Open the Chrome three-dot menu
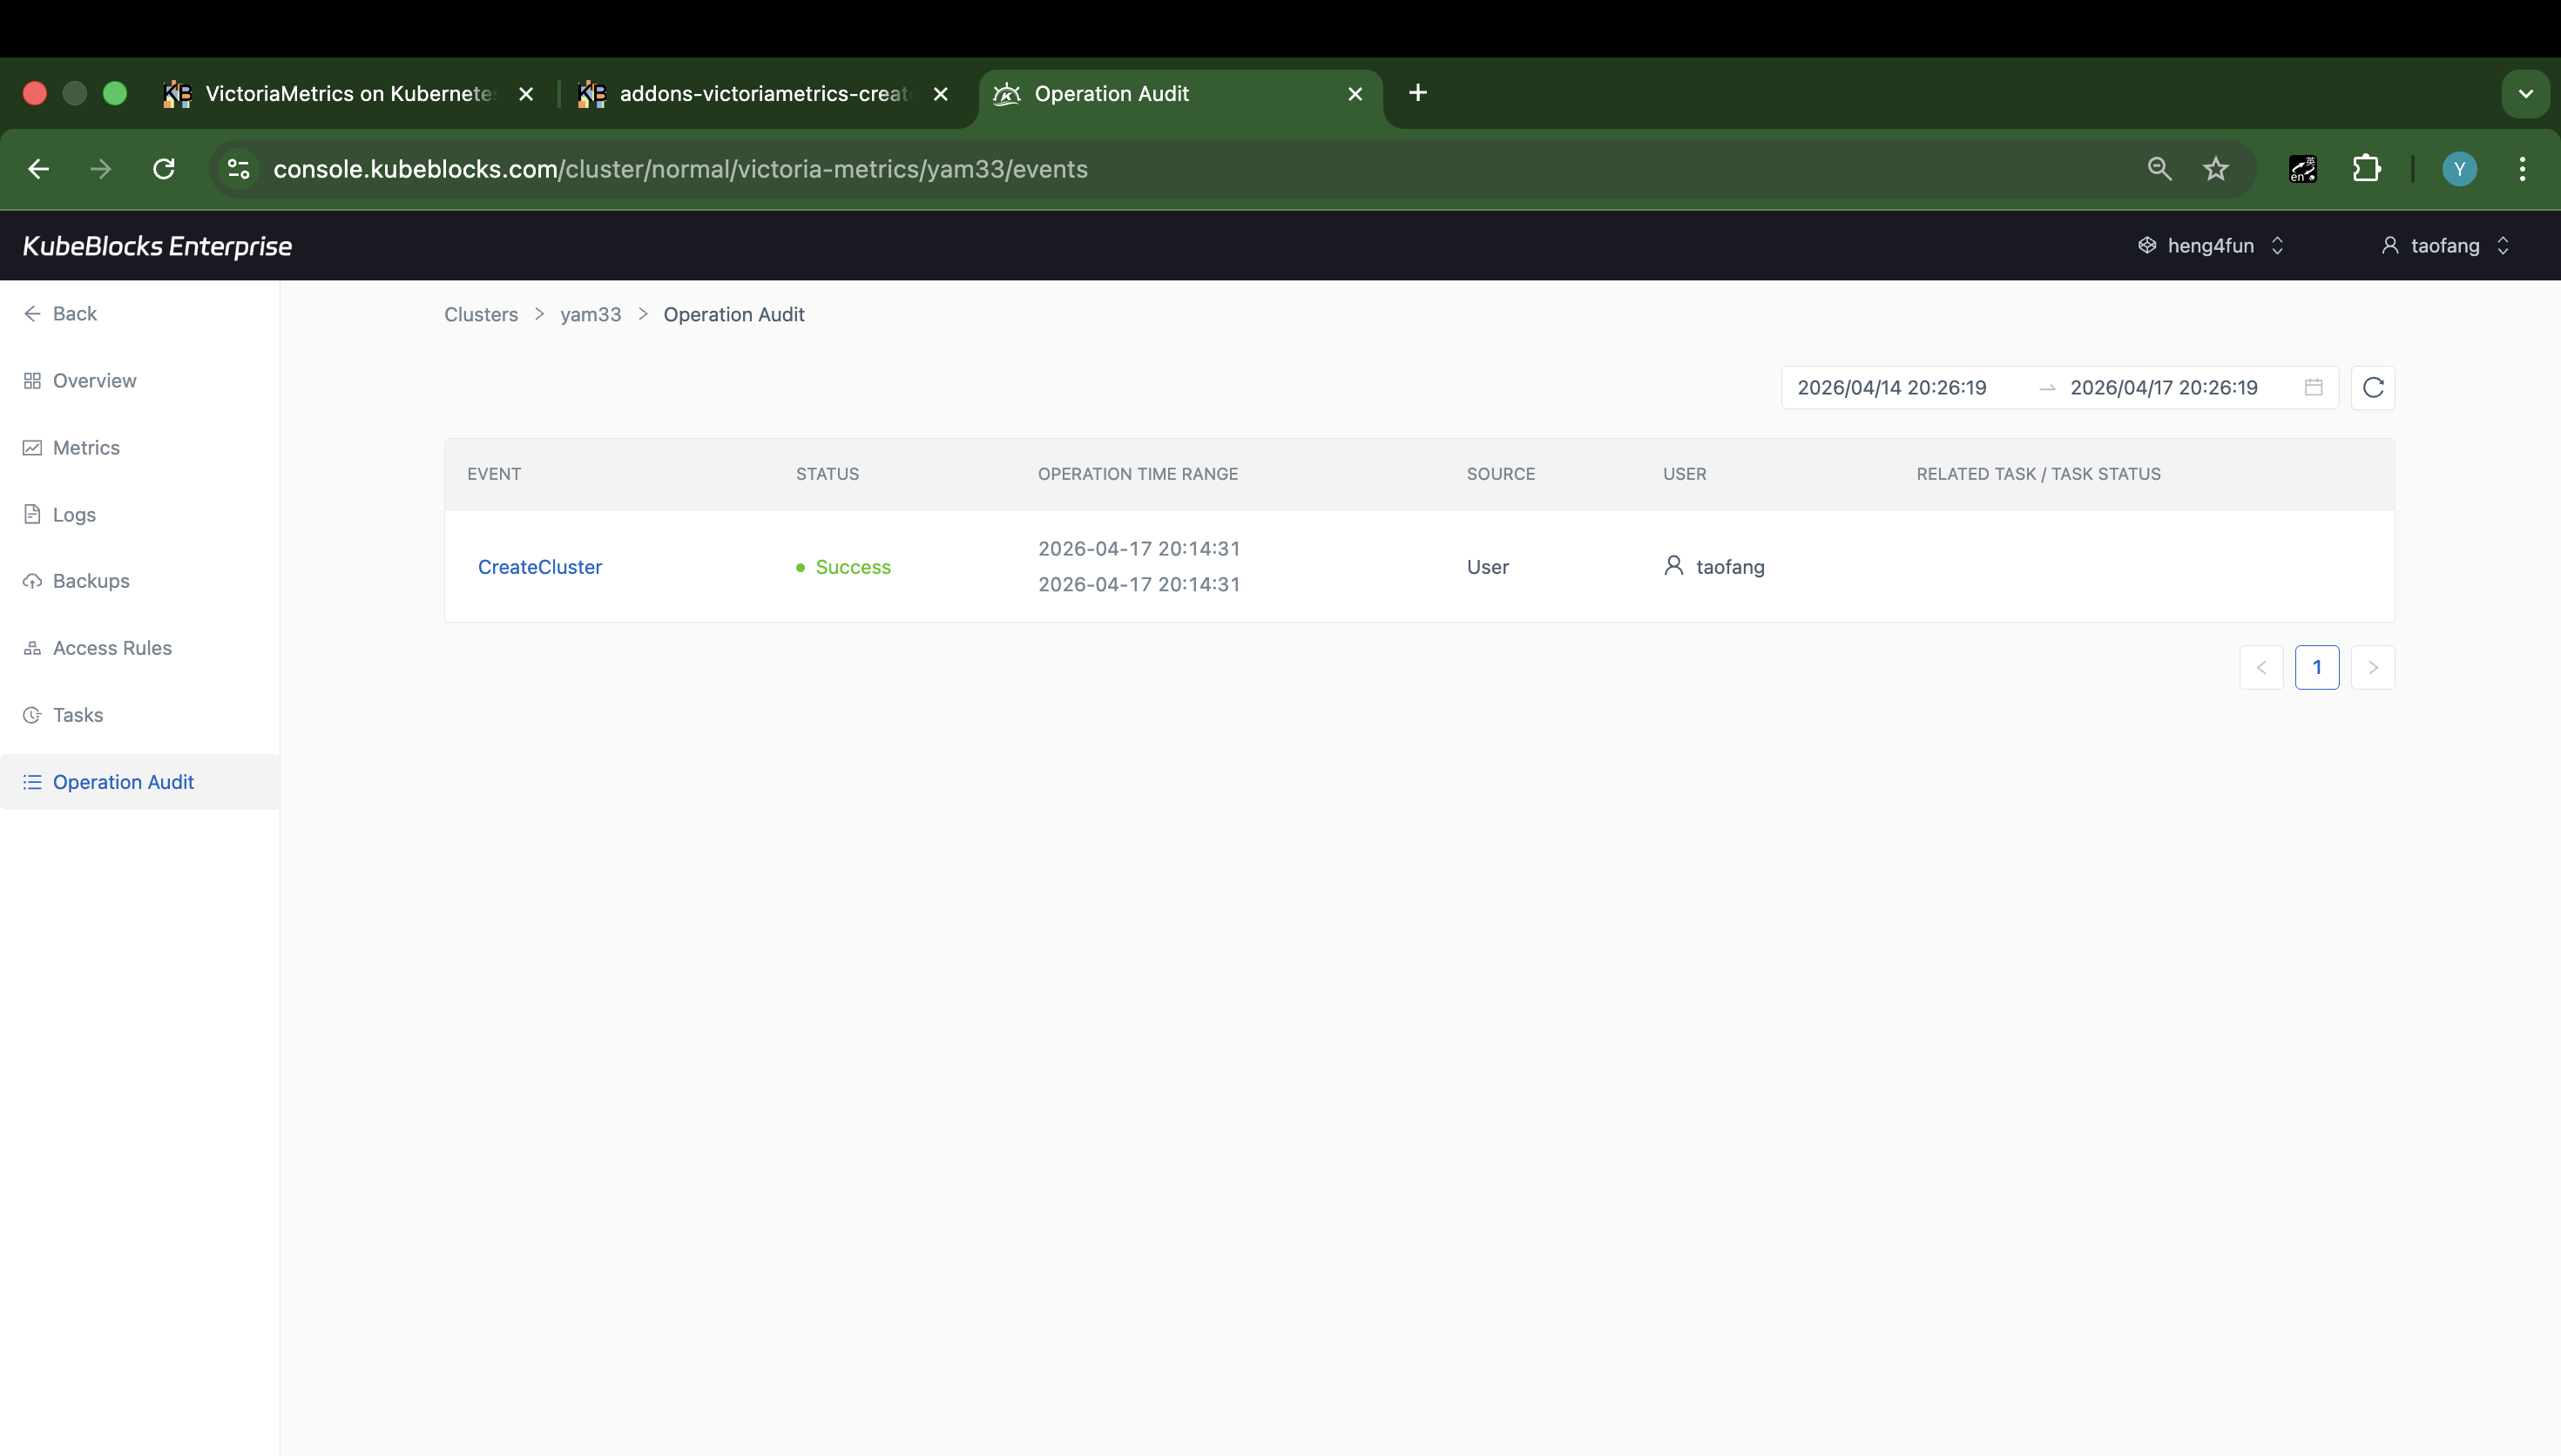Screen dimensions: 2561x1456 pos(2522,169)
